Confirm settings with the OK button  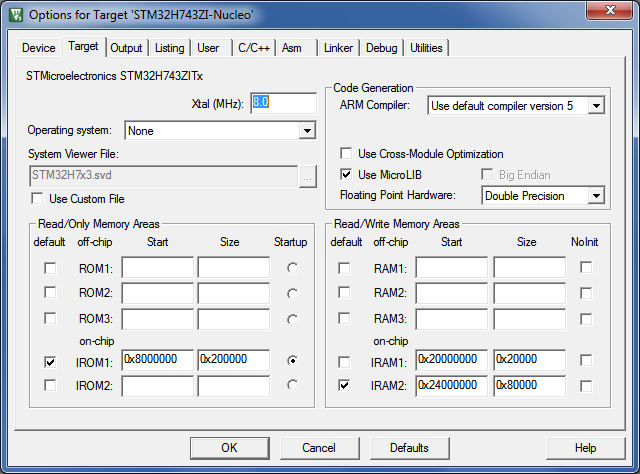(x=229, y=448)
